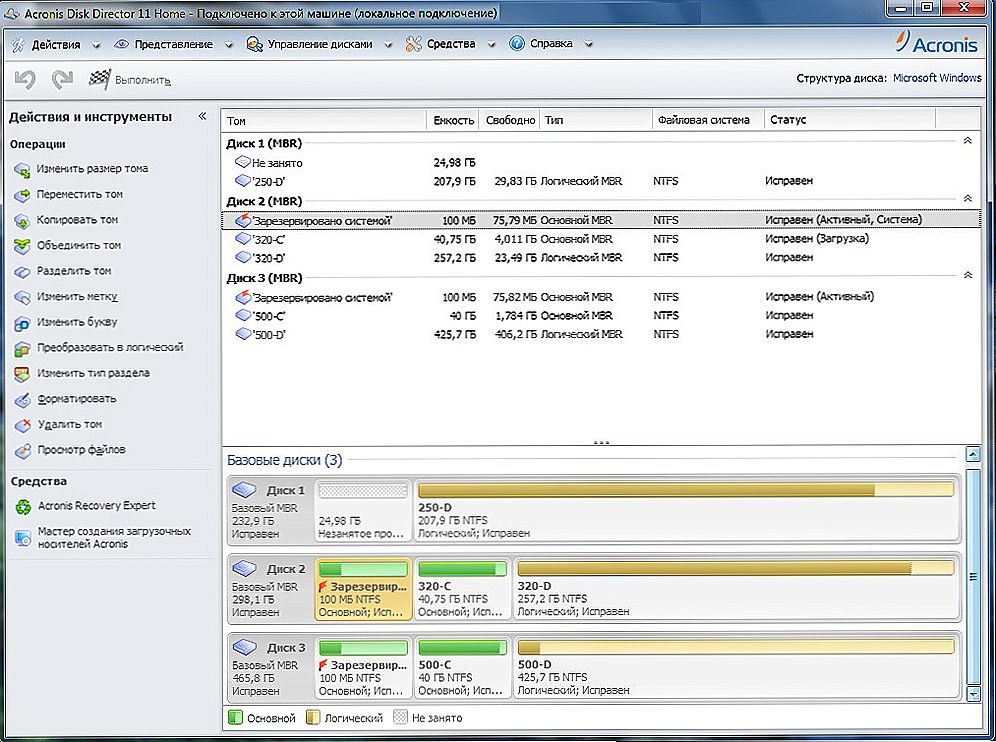996x742 pixels.
Task: Click the Изменить букву icon
Action: click(x=22, y=323)
